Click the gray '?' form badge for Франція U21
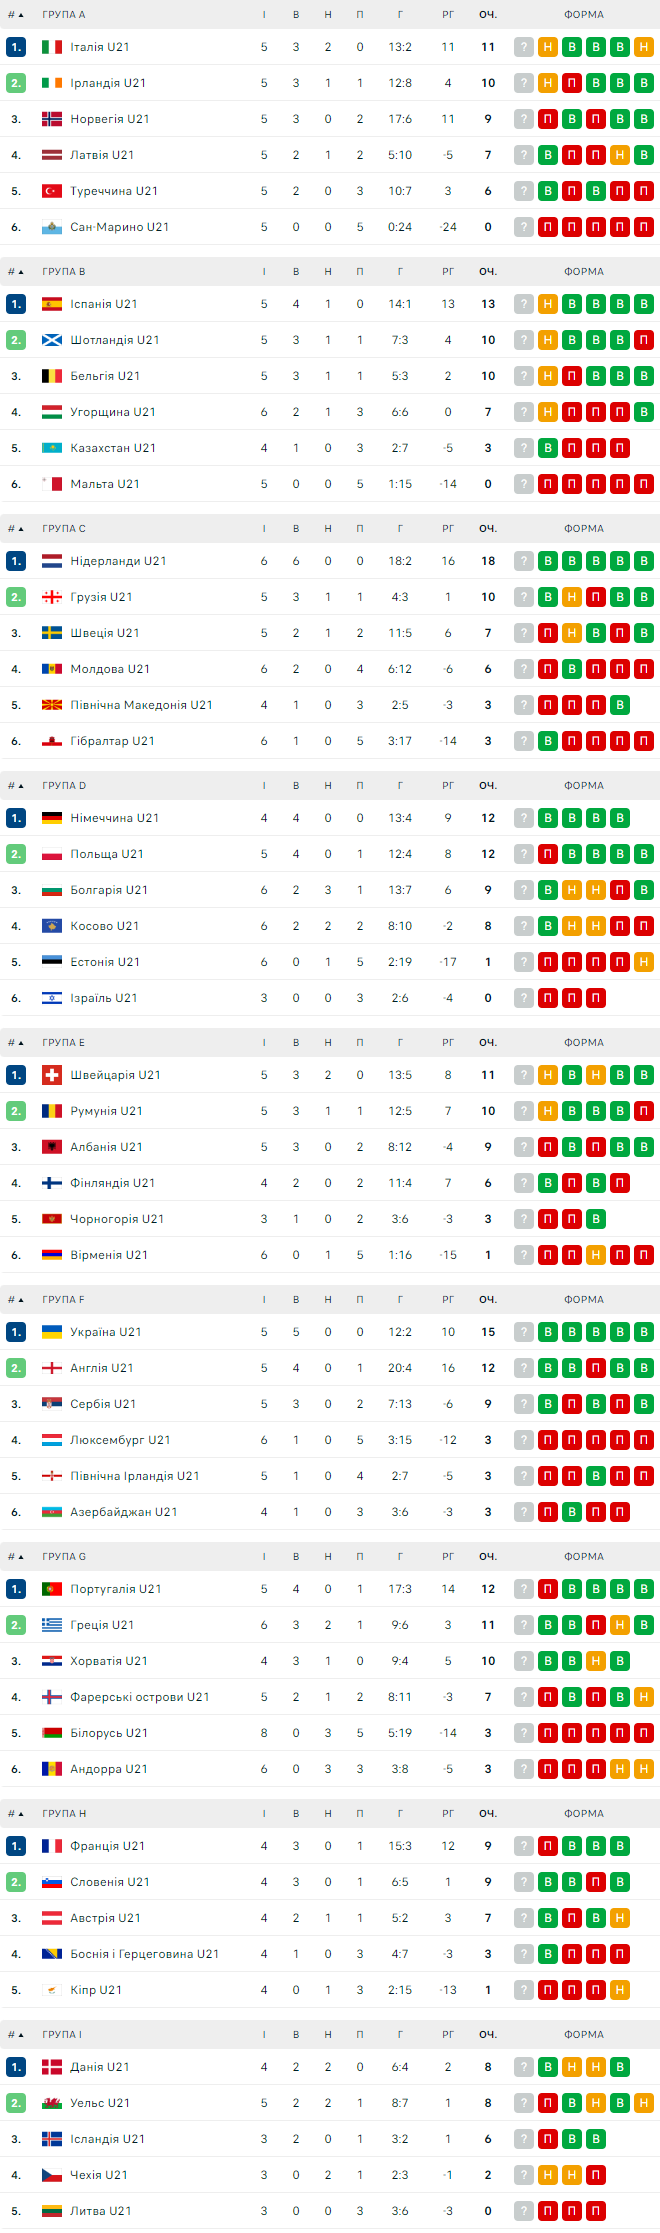 point(523,1846)
